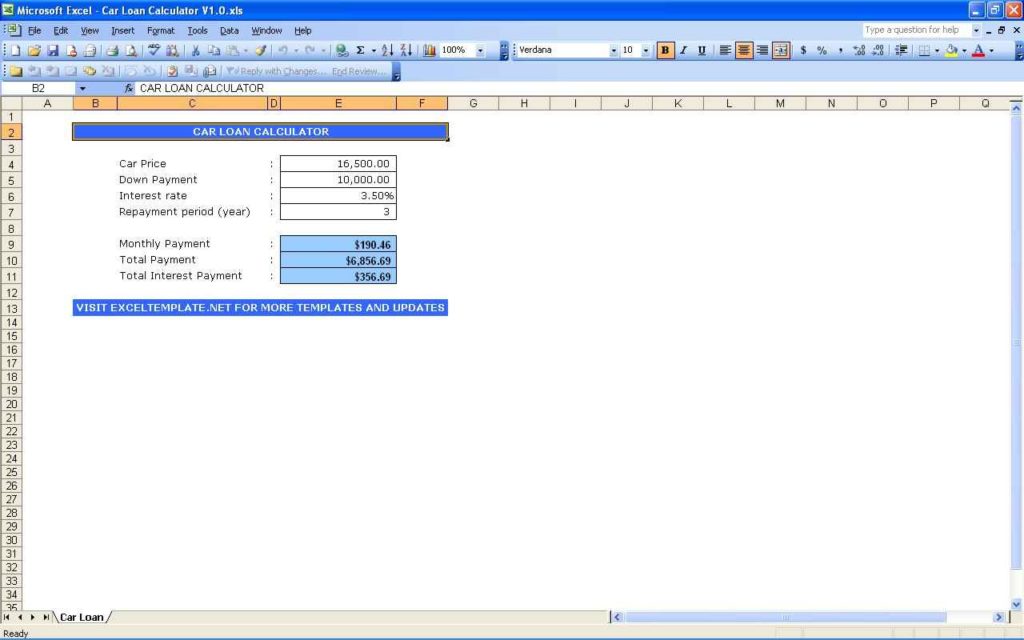Click the Format Painter brush icon
1024x640 pixels.
point(260,50)
